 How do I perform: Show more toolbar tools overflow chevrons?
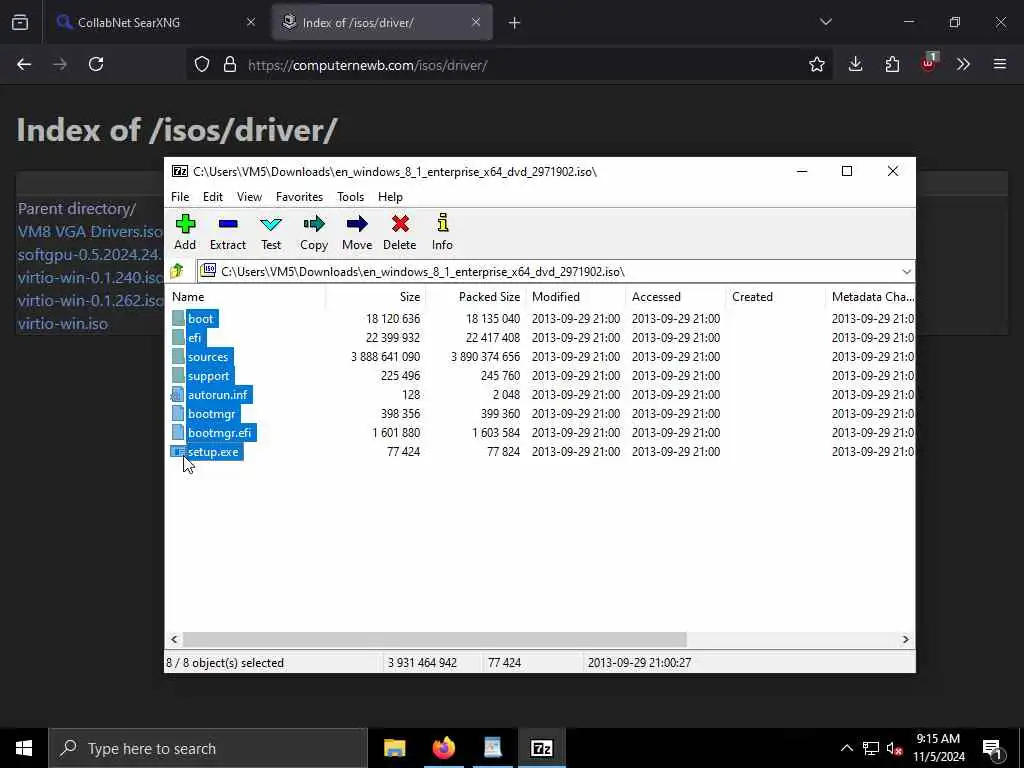tap(963, 64)
